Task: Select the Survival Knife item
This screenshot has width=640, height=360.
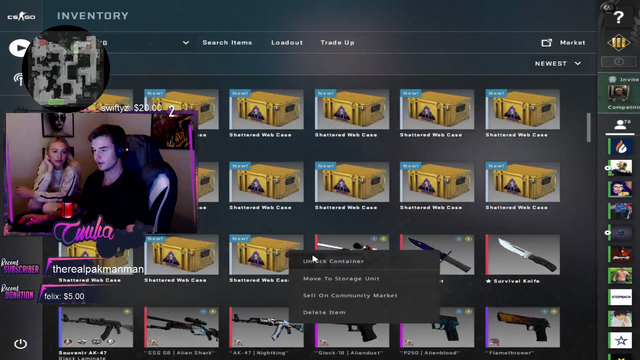Action: tap(522, 259)
